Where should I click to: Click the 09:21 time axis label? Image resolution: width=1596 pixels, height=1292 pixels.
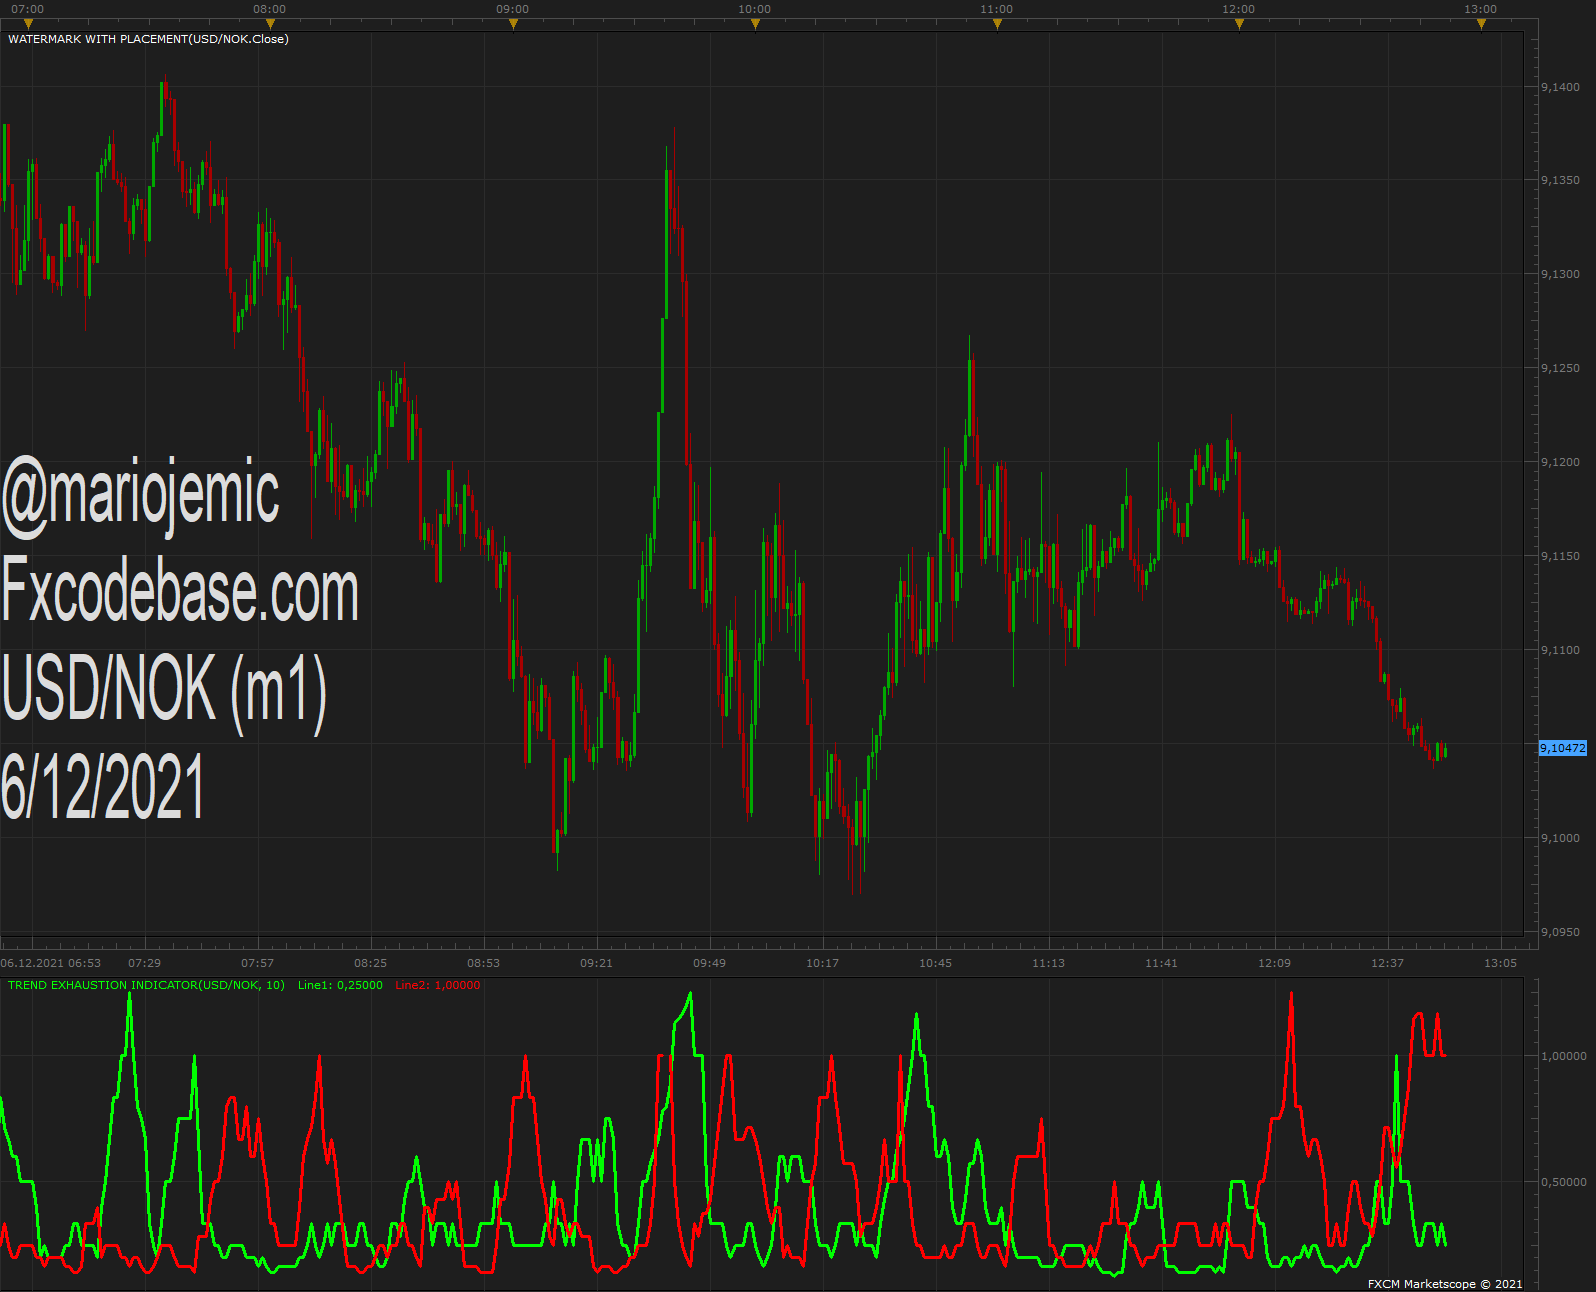(596, 963)
